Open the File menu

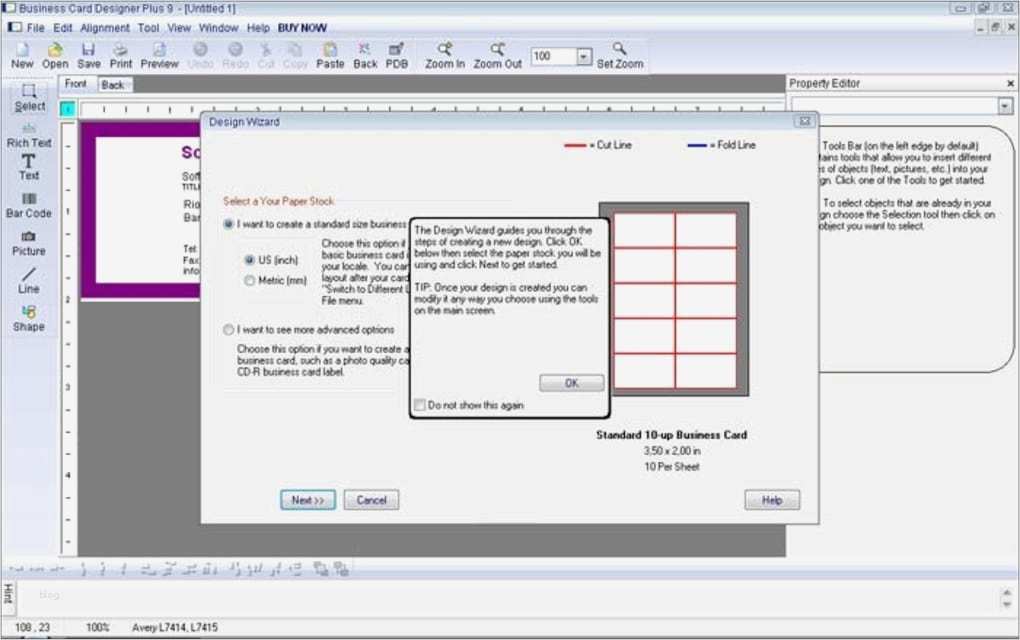click(x=35, y=28)
